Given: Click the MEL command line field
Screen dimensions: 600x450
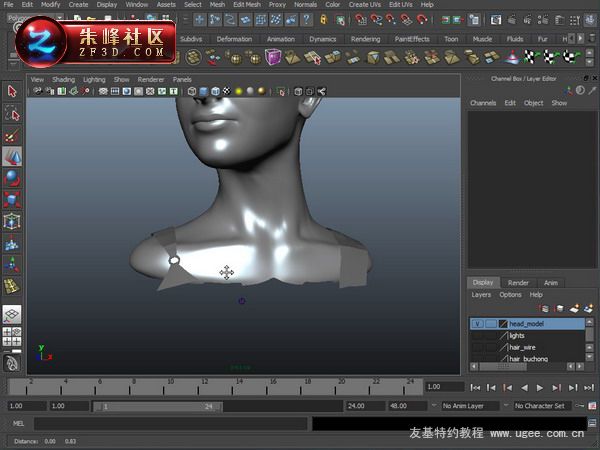Looking at the screenshot, I should coord(170,423).
